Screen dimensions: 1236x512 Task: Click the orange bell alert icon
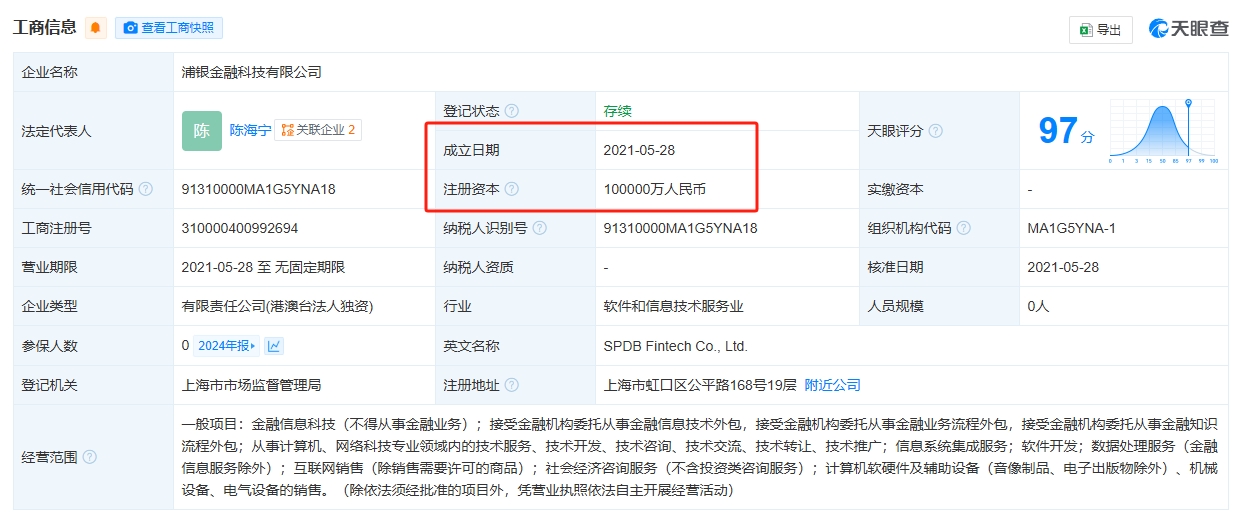[x=95, y=28]
